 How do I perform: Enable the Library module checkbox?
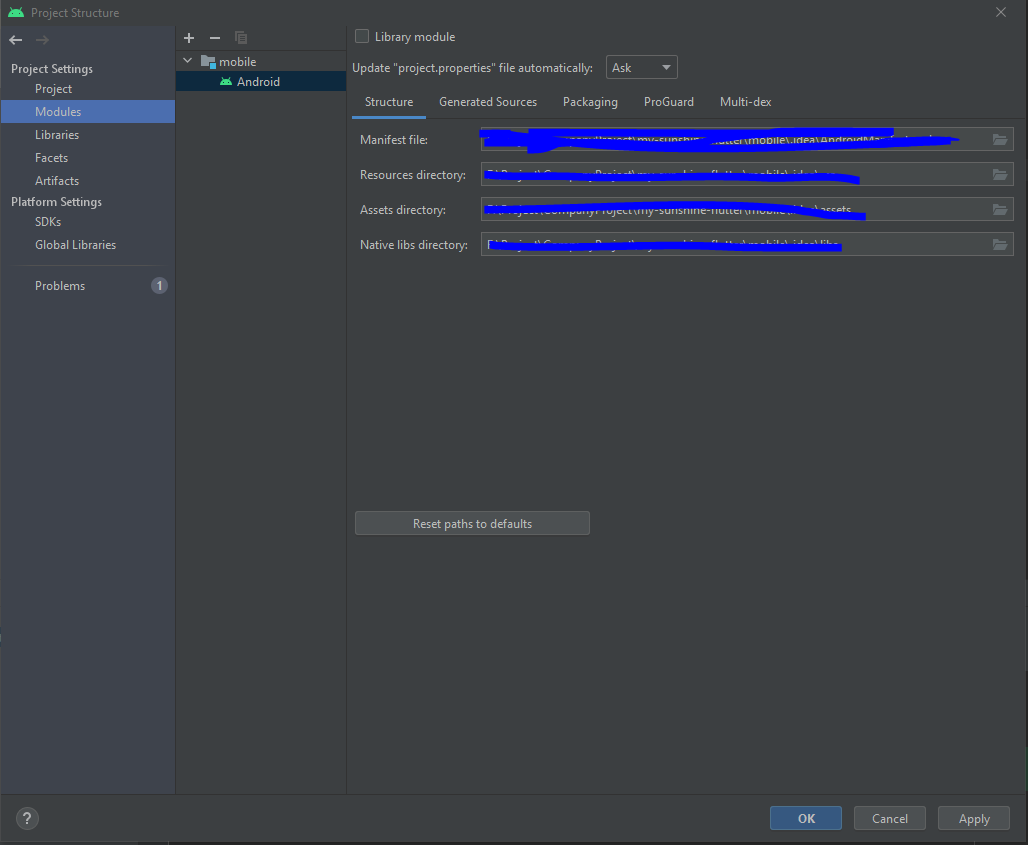pos(362,37)
